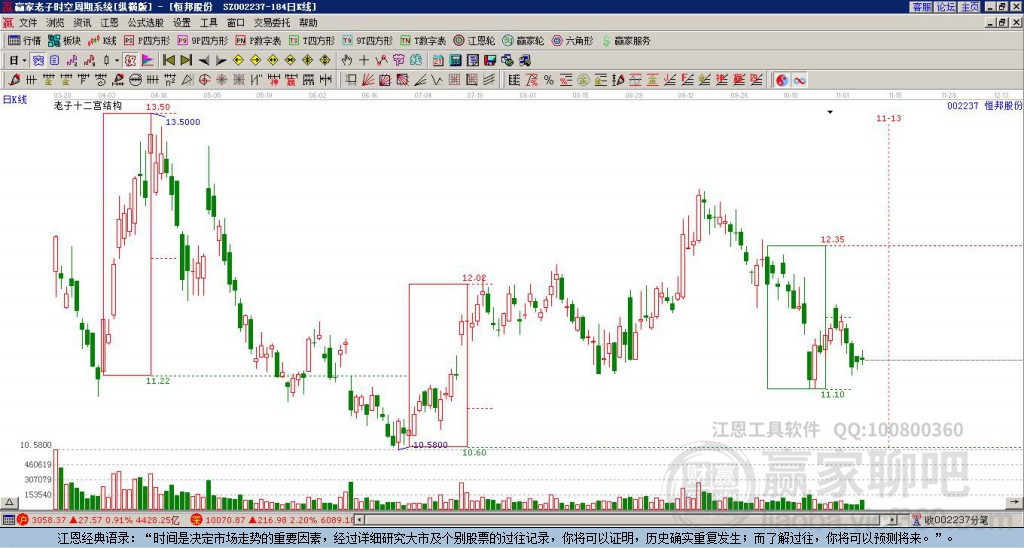This screenshot has height=548, width=1024.
Task: Click the 11.22 price label
Action: click(158, 381)
